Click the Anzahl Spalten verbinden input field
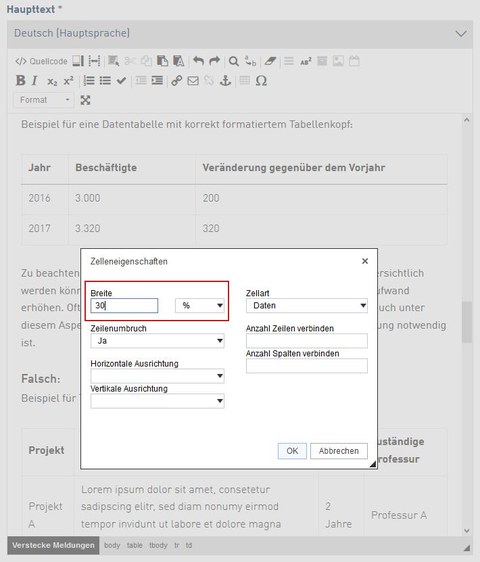The width and height of the screenshot is (480, 562). point(306,366)
